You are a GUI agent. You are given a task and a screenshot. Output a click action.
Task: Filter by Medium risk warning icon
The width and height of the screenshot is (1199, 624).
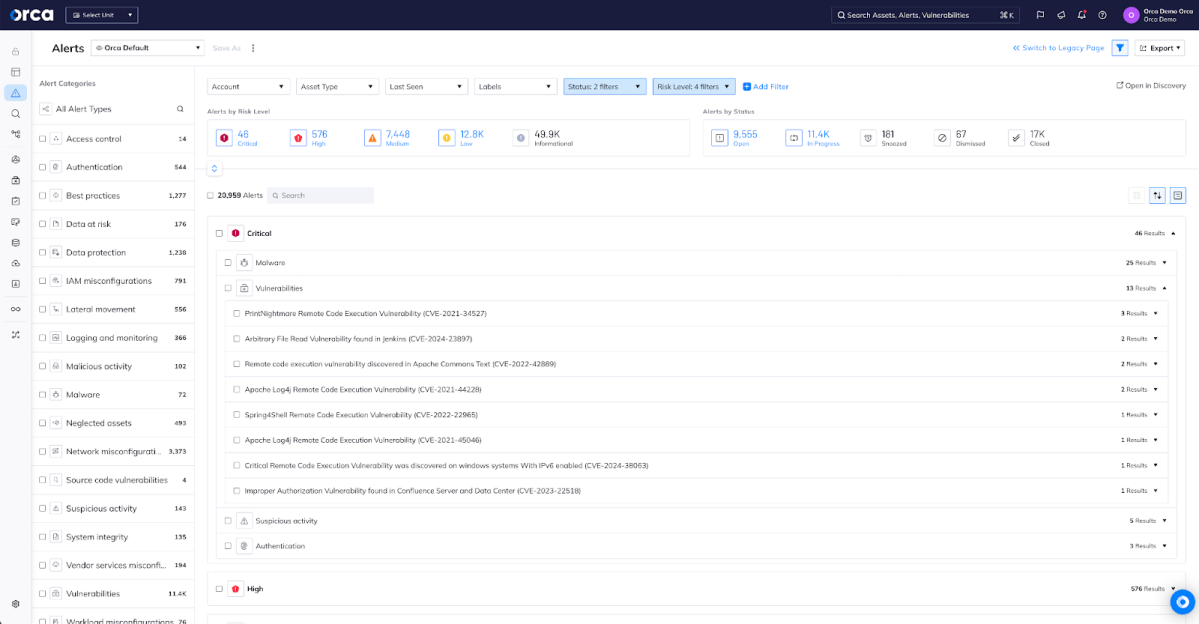pos(372,138)
